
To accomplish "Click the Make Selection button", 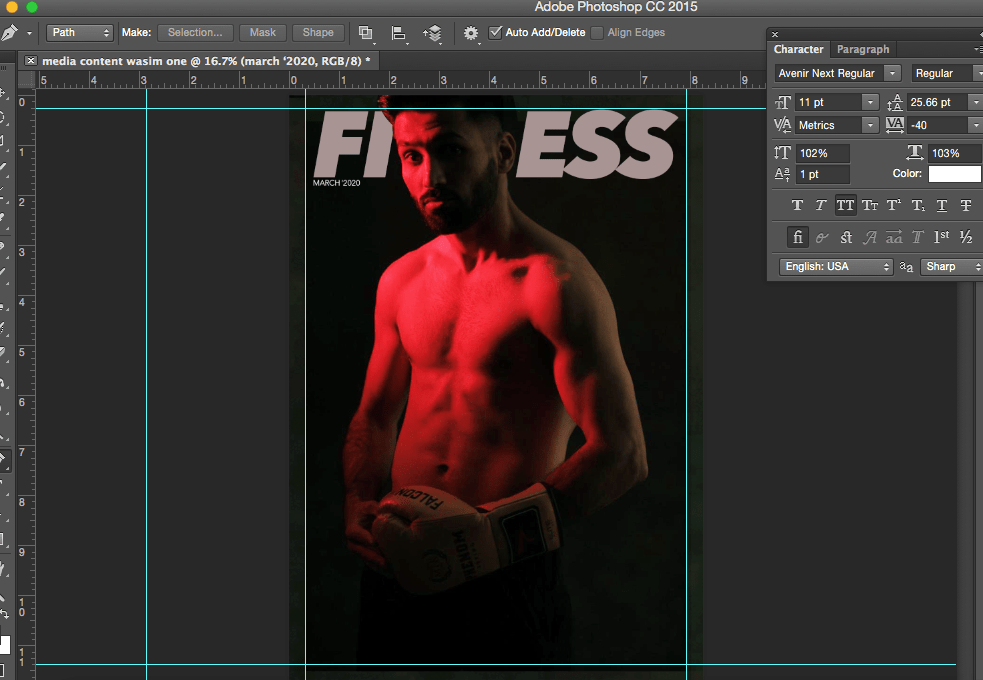I will click(195, 33).
